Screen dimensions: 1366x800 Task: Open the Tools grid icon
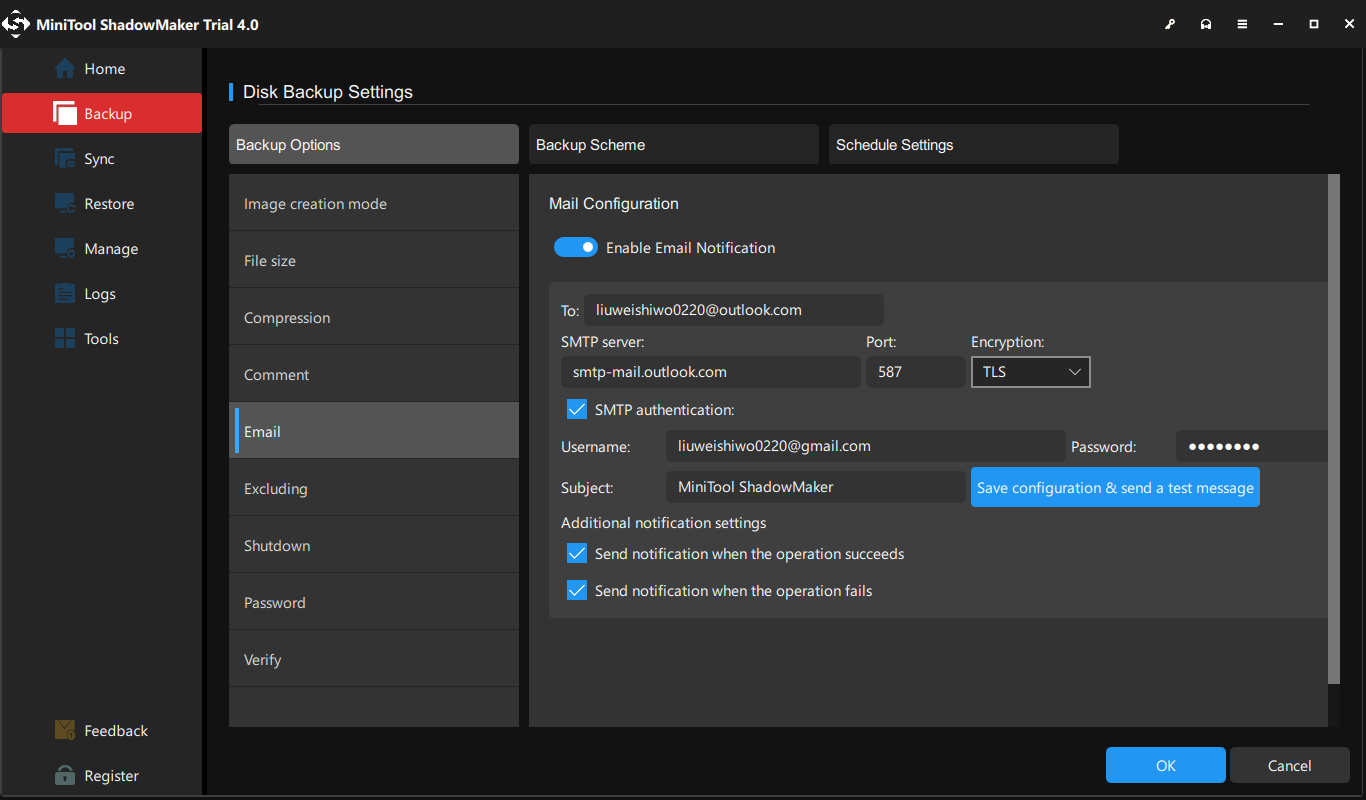coord(65,339)
